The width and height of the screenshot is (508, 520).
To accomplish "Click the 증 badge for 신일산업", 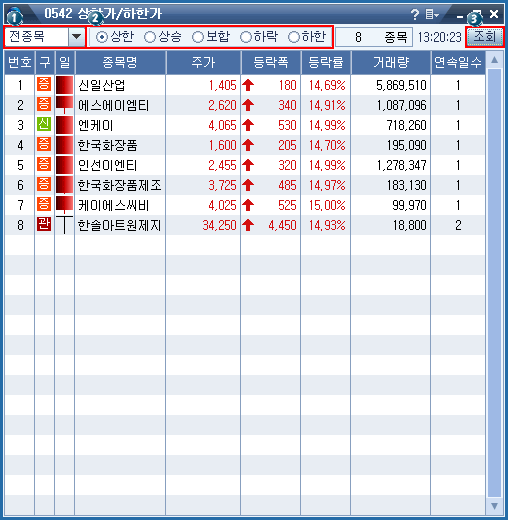I will 44,84.
